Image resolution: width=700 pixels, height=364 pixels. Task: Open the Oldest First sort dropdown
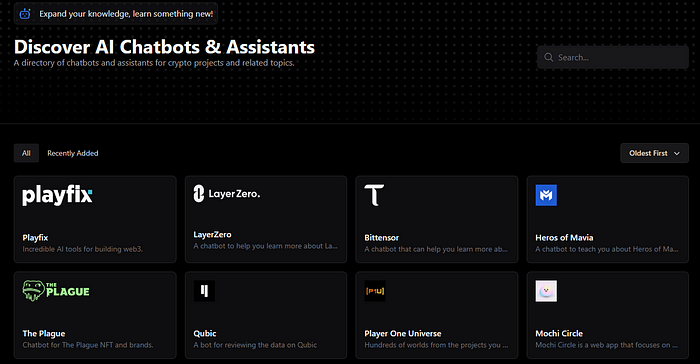(654, 153)
